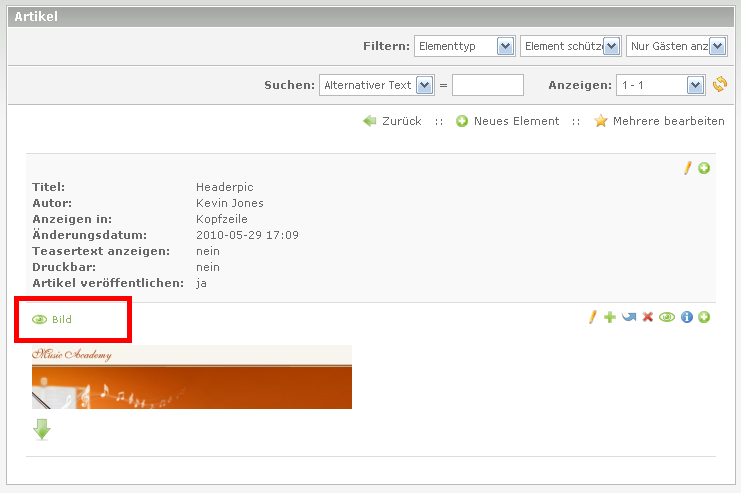This screenshot has height=493, width=741.
Task: Click green plus icon in article header
Action: (704, 168)
